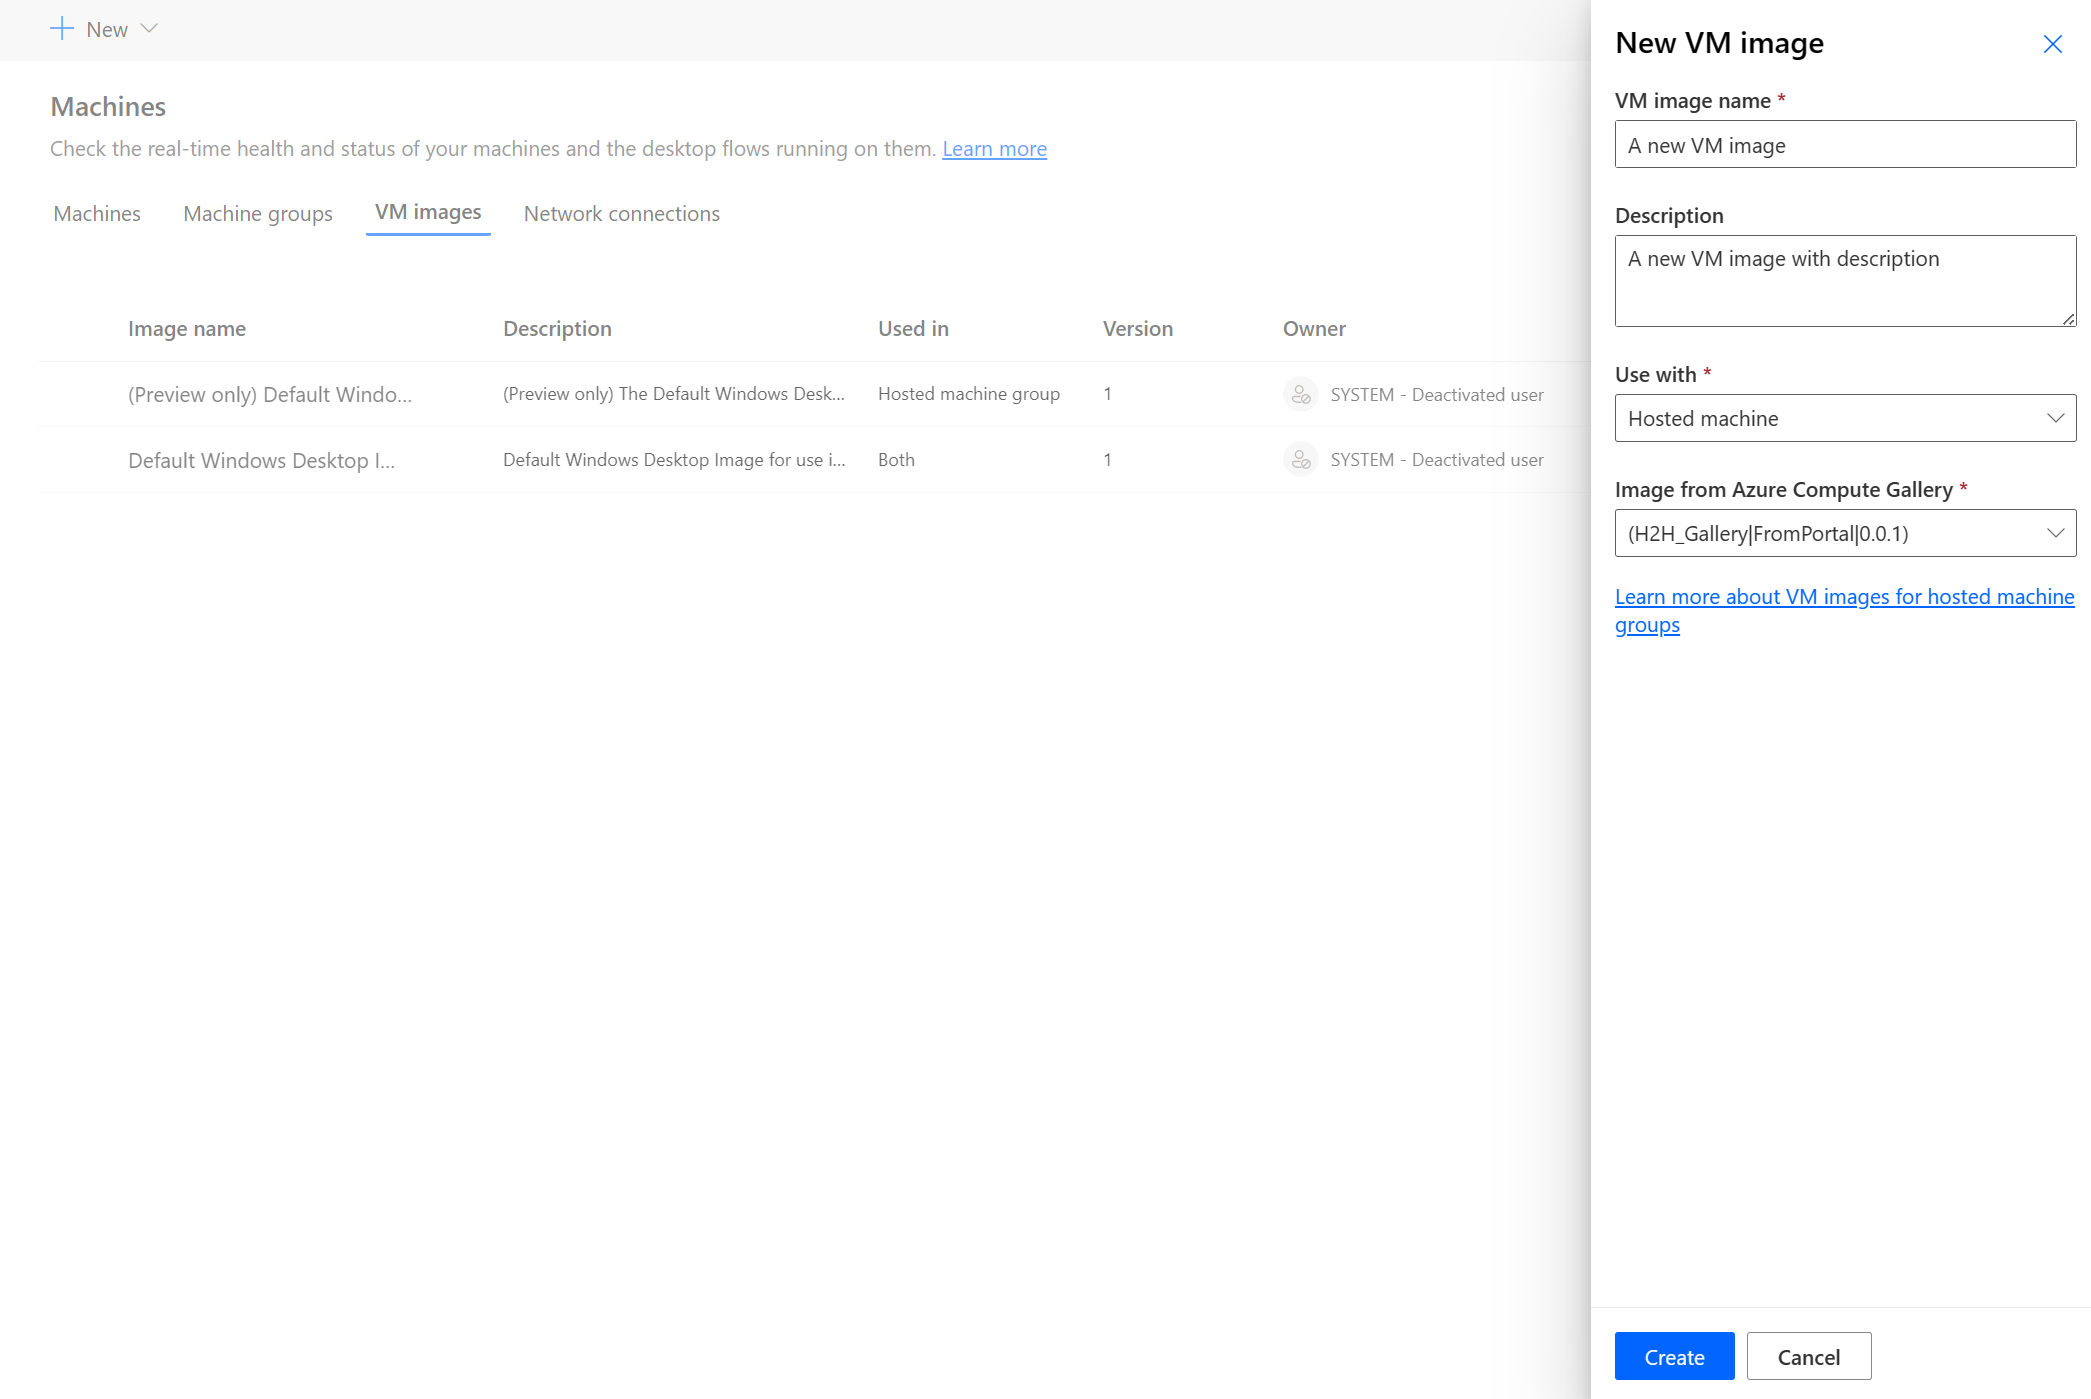
Task: Expand the New button dropdown arrow
Action: 150,30
